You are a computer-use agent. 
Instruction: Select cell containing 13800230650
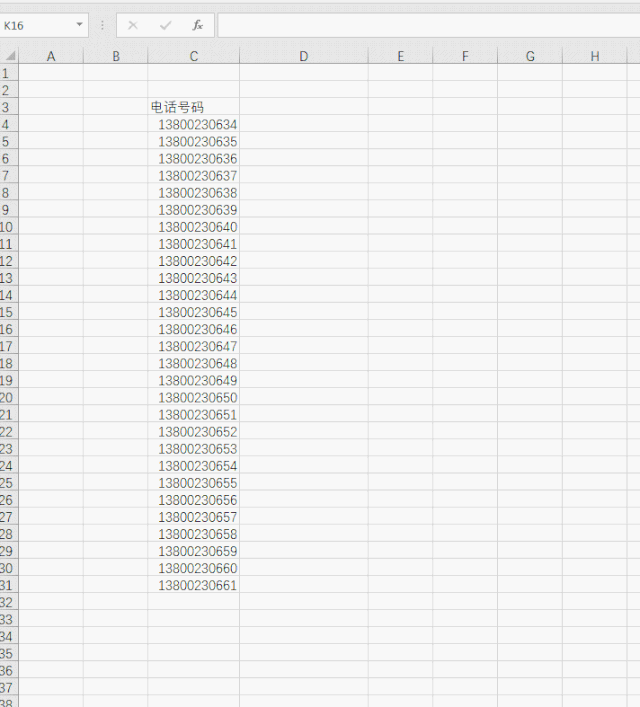[x=193, y=397]
